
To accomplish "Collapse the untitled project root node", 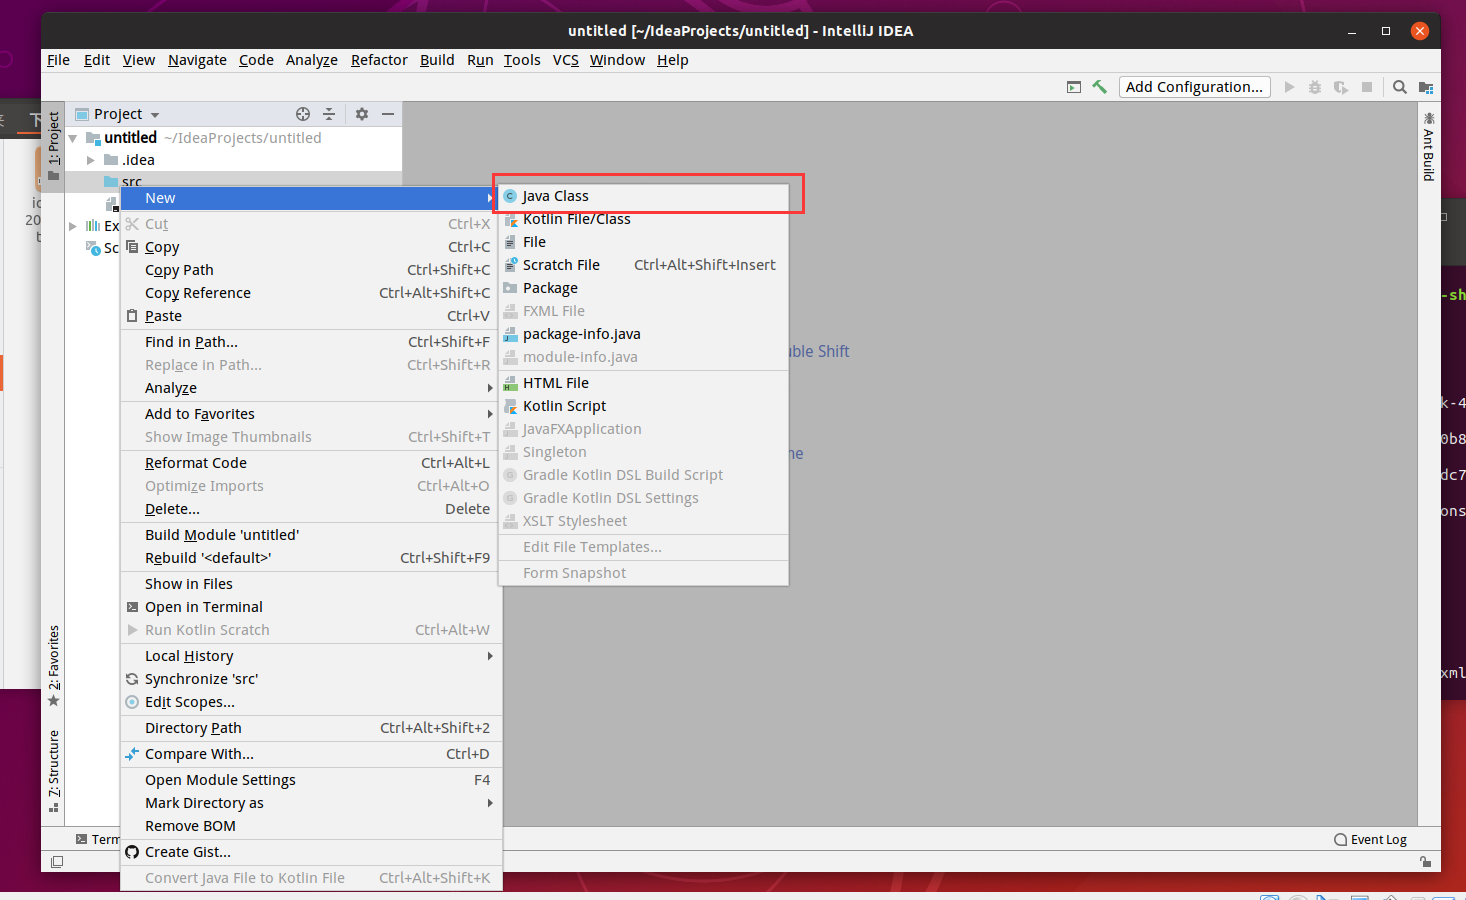I will (x=72, y=138).
